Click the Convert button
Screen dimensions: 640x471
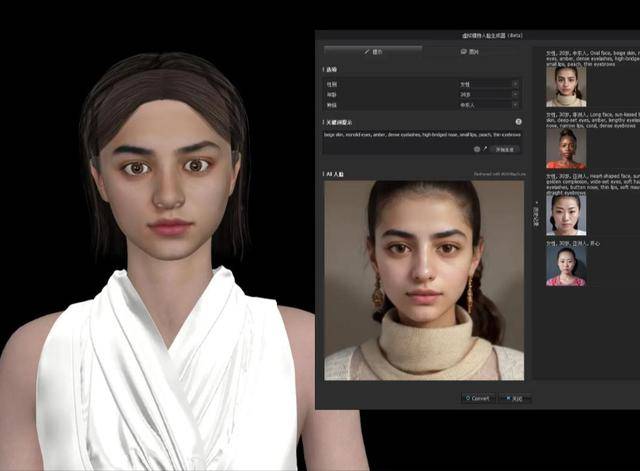477,398
